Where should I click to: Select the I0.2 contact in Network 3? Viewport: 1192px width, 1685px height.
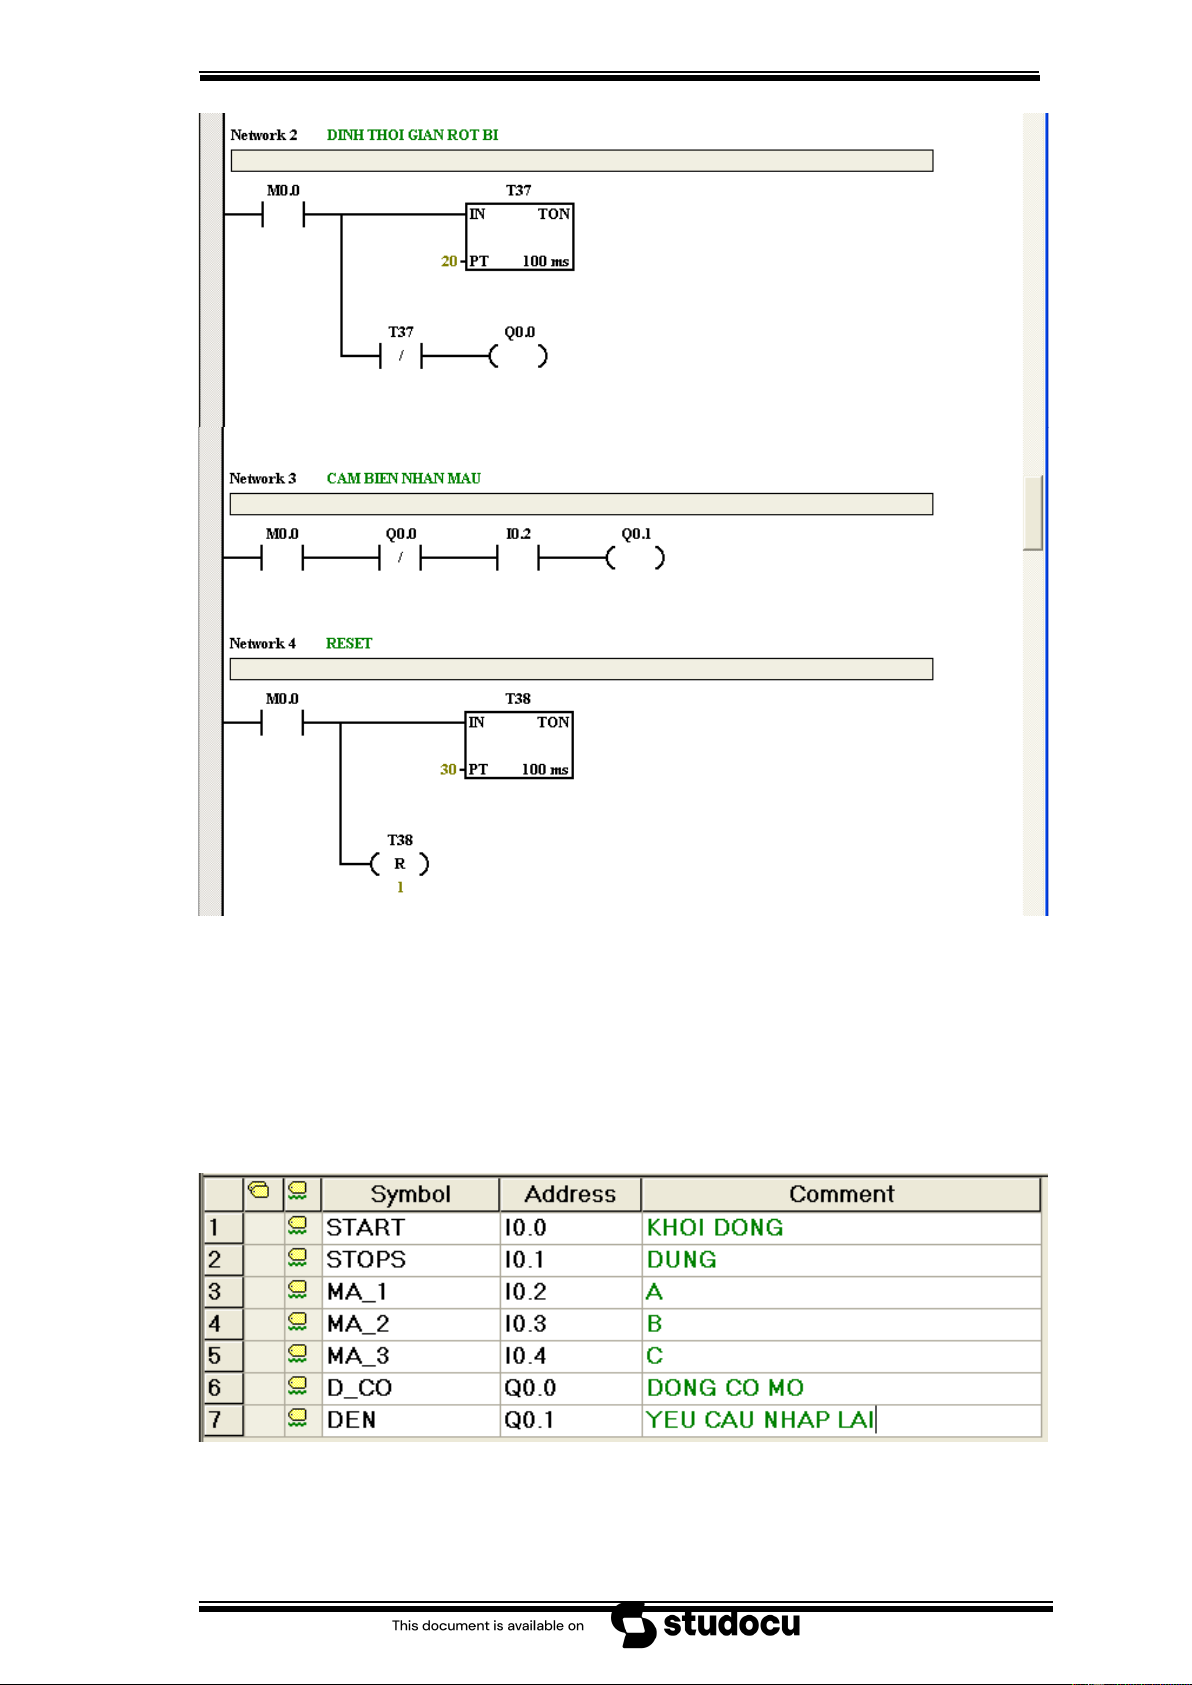pos(518,558)
